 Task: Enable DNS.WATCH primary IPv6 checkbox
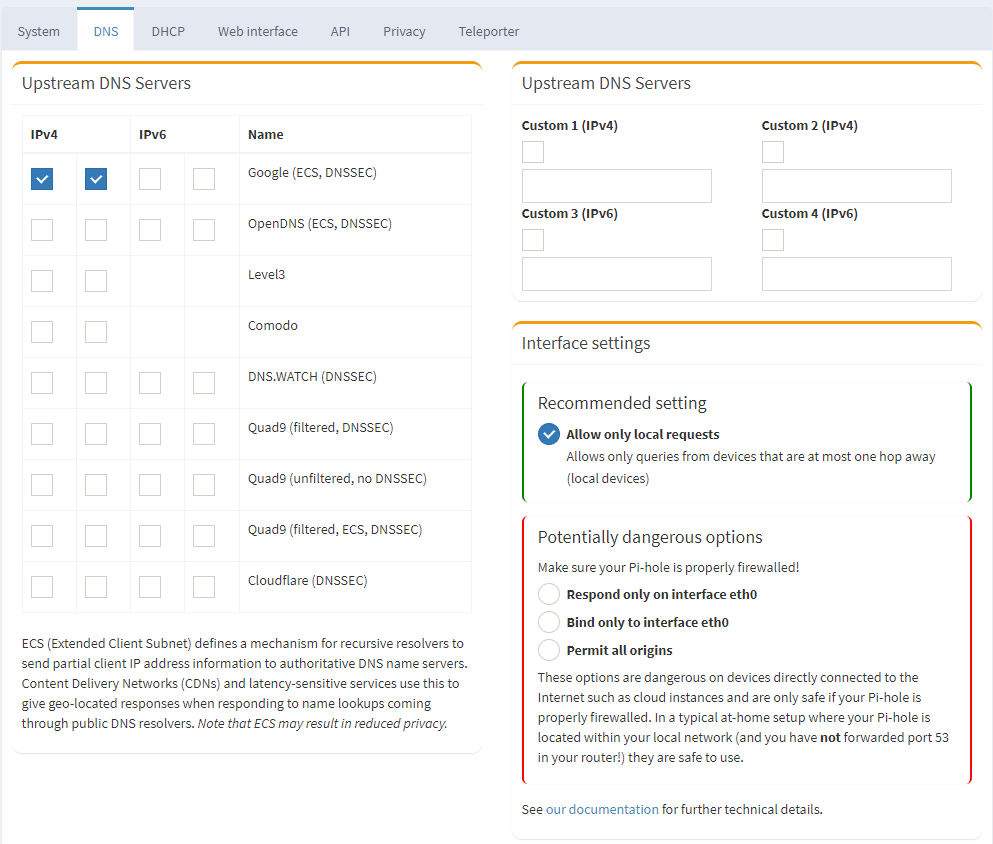point(150,383)
